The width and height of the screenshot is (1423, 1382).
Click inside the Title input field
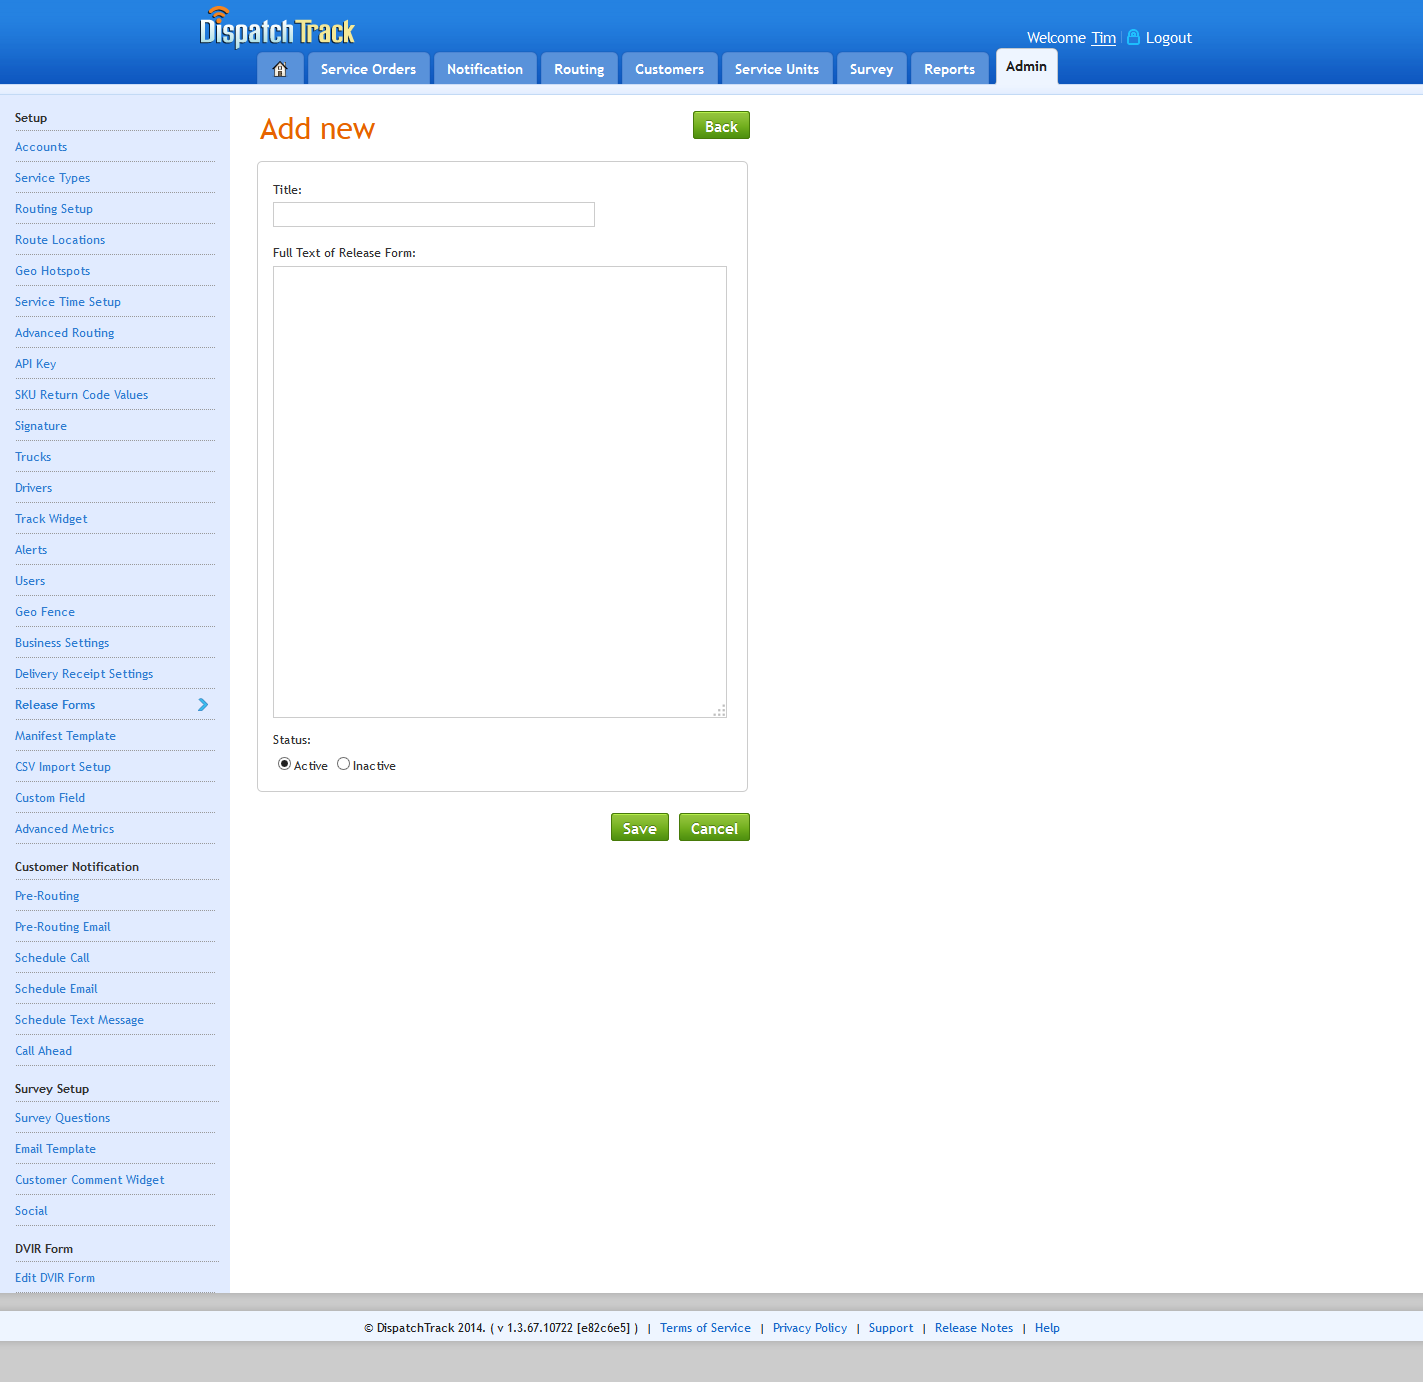point(433,214)
